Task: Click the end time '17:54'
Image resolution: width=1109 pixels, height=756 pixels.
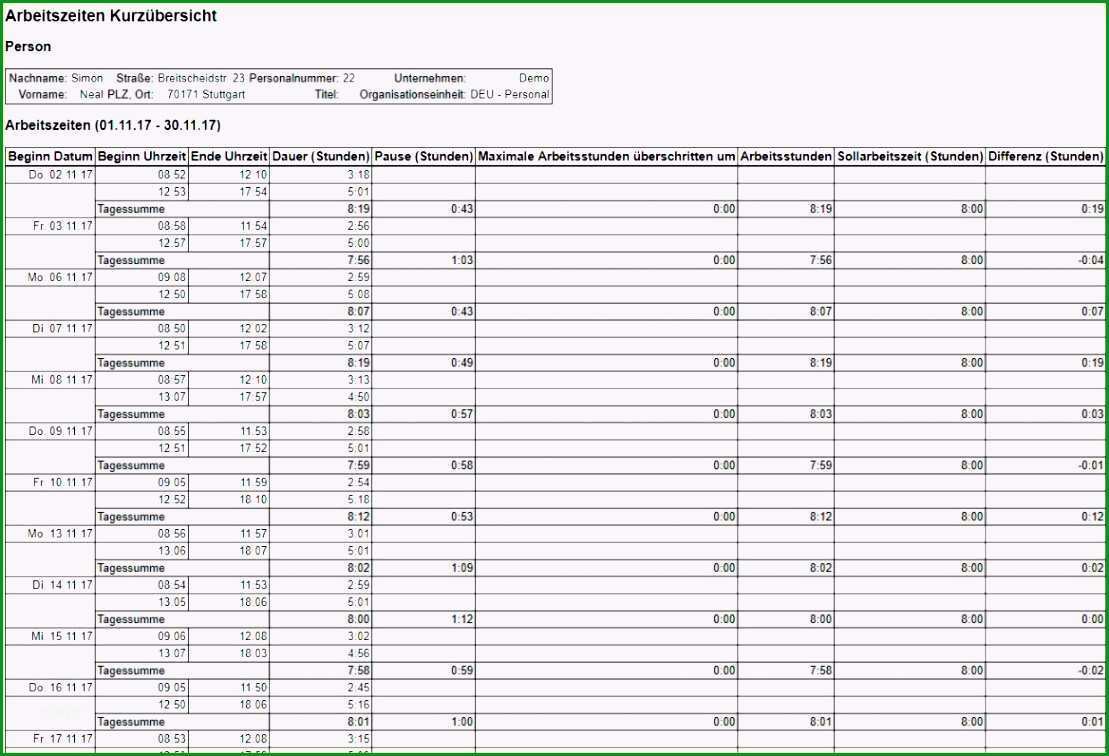Action: click(253, 192)
